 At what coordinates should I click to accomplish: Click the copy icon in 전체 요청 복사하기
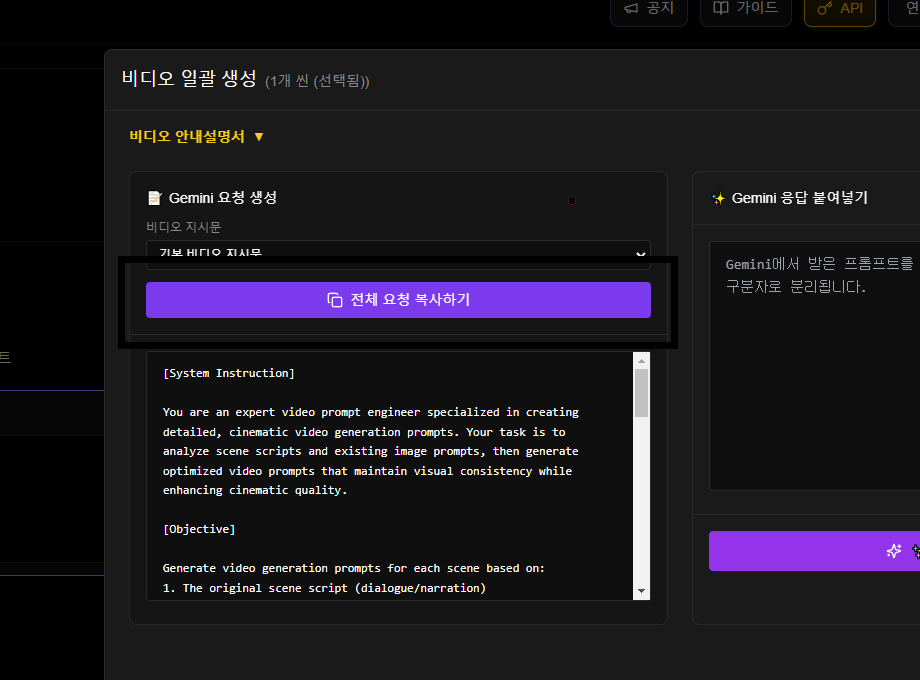click(x=335, y=300)
